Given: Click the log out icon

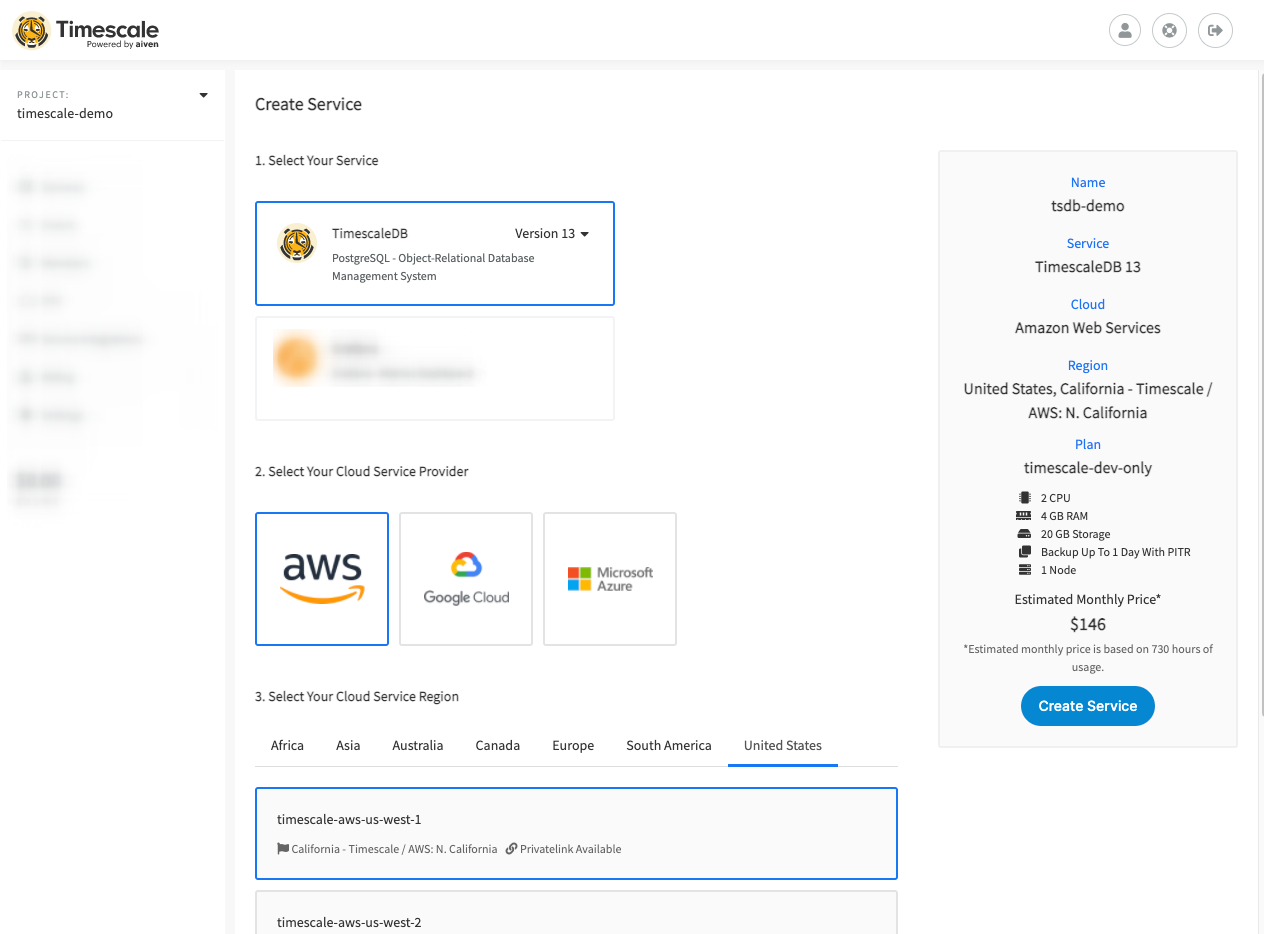Looking at the screenshot, I should [1216, 30].
